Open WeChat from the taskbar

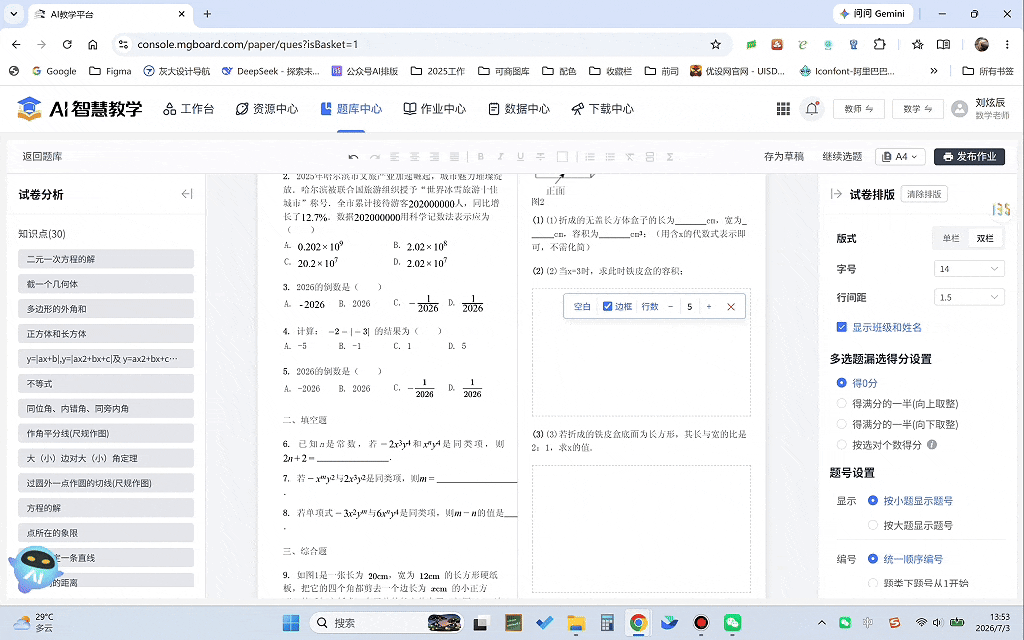[x=732, y=623]
